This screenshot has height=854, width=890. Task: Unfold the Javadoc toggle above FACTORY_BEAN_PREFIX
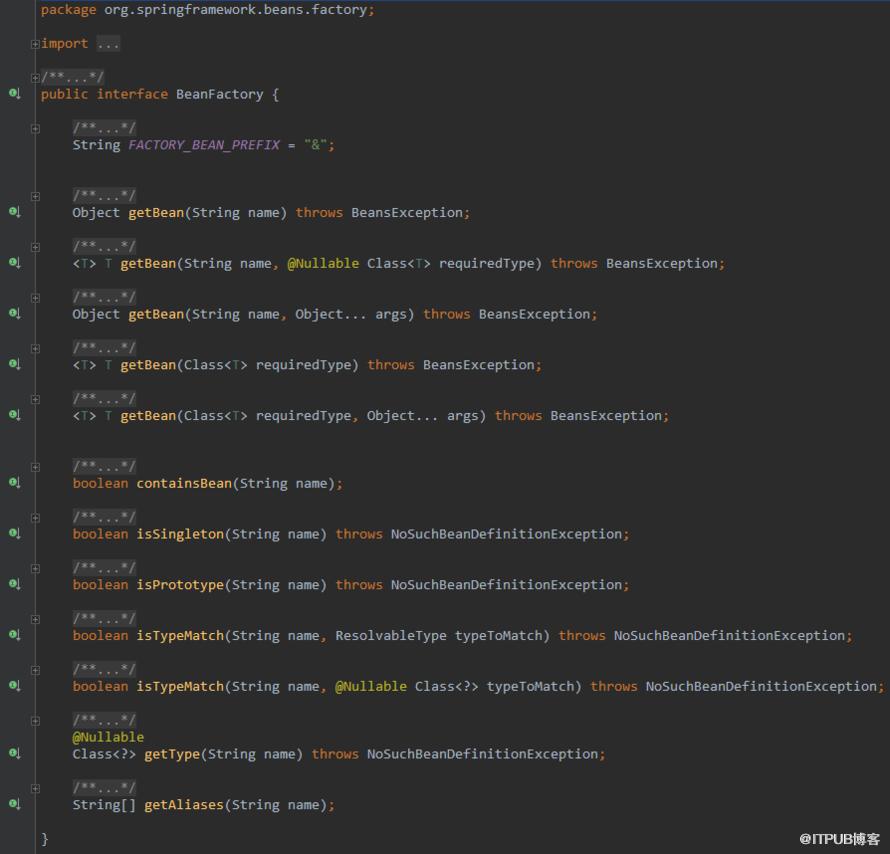pos(35,129)
